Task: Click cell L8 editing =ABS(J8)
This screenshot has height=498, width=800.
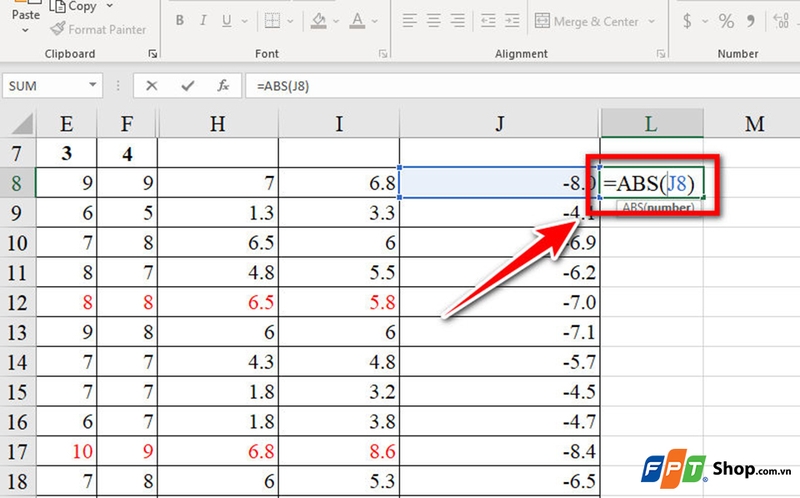Action: click(652, 183)
